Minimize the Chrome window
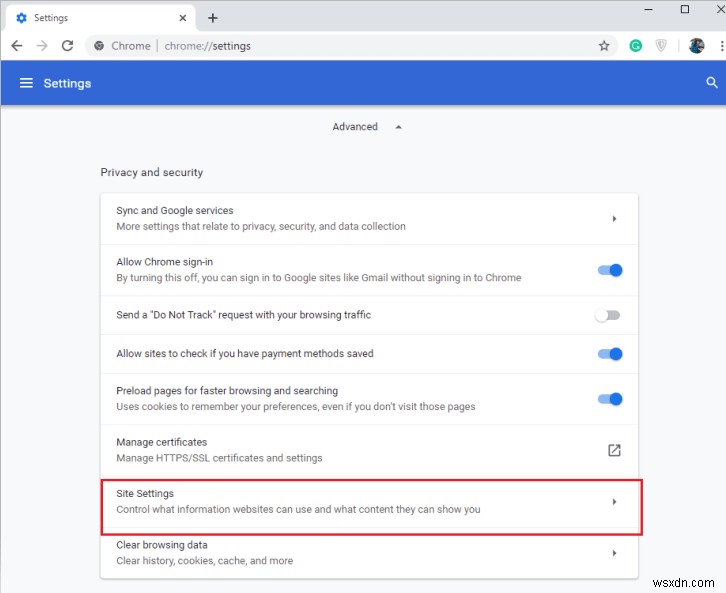This screenshot has width=726, height=593. point(648,9)
